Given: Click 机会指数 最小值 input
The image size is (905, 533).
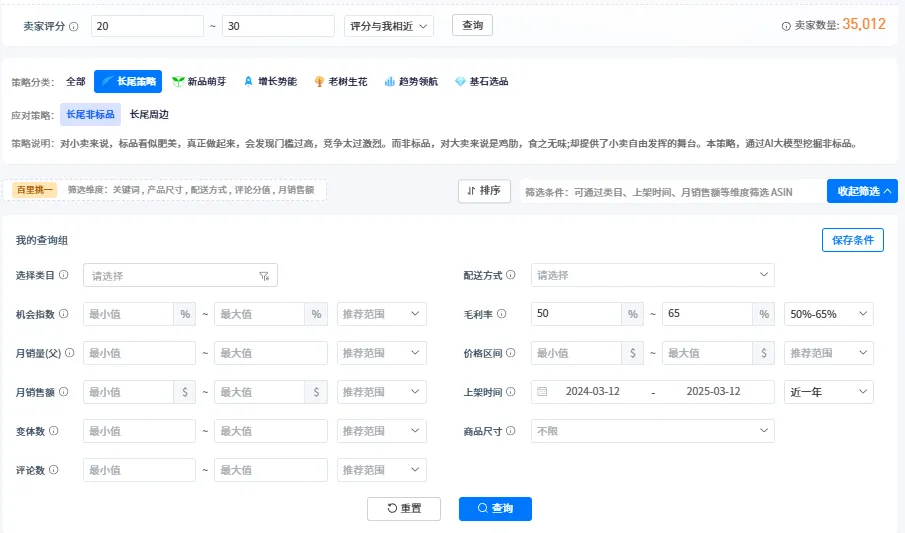Looking at the screenshot, I should (128, 314).
